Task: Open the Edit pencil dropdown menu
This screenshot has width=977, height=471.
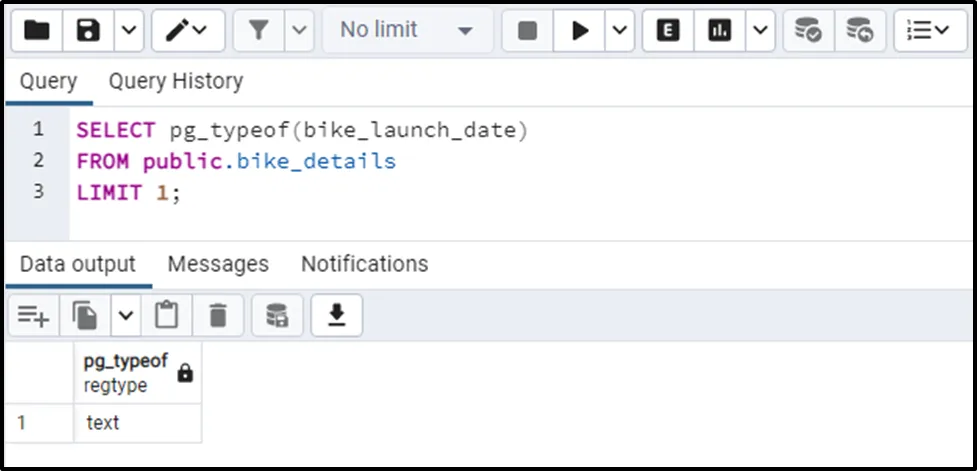Action: [187, 31]
